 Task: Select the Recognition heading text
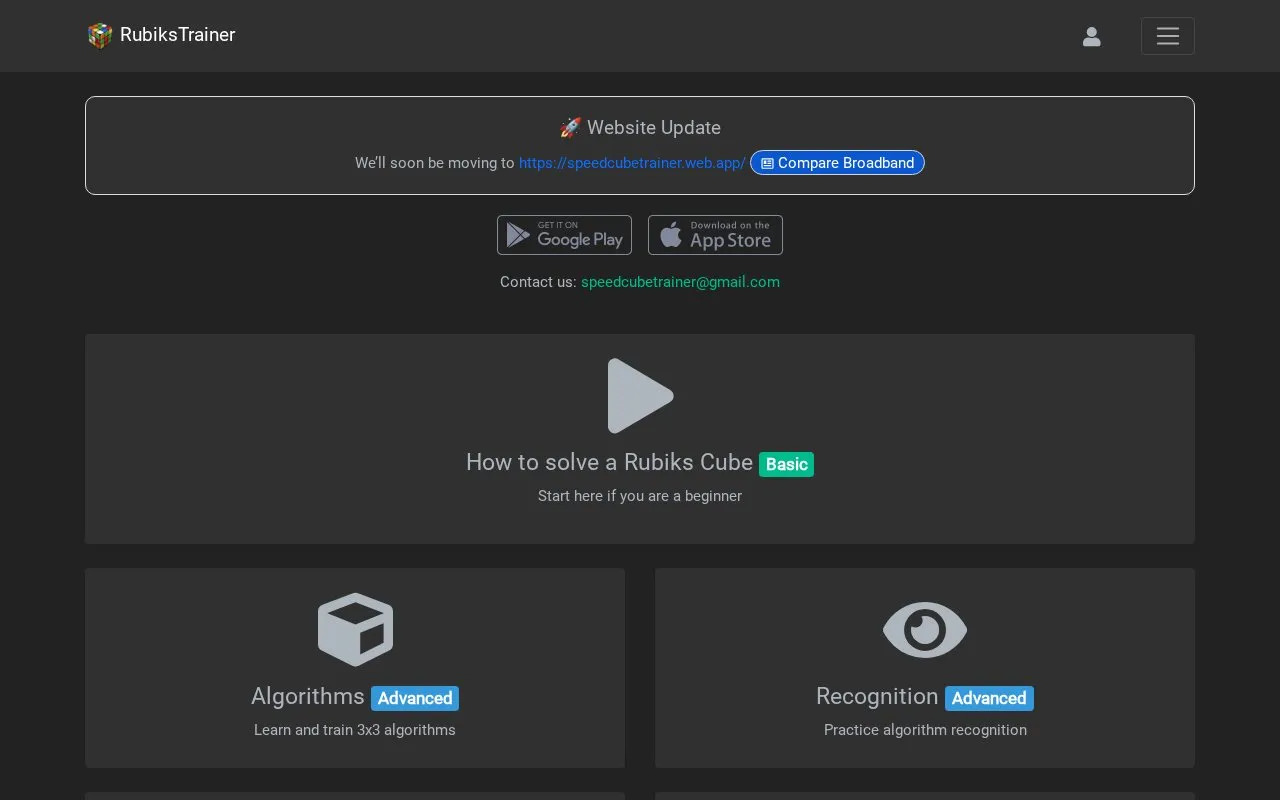click(x=877, y=696)
